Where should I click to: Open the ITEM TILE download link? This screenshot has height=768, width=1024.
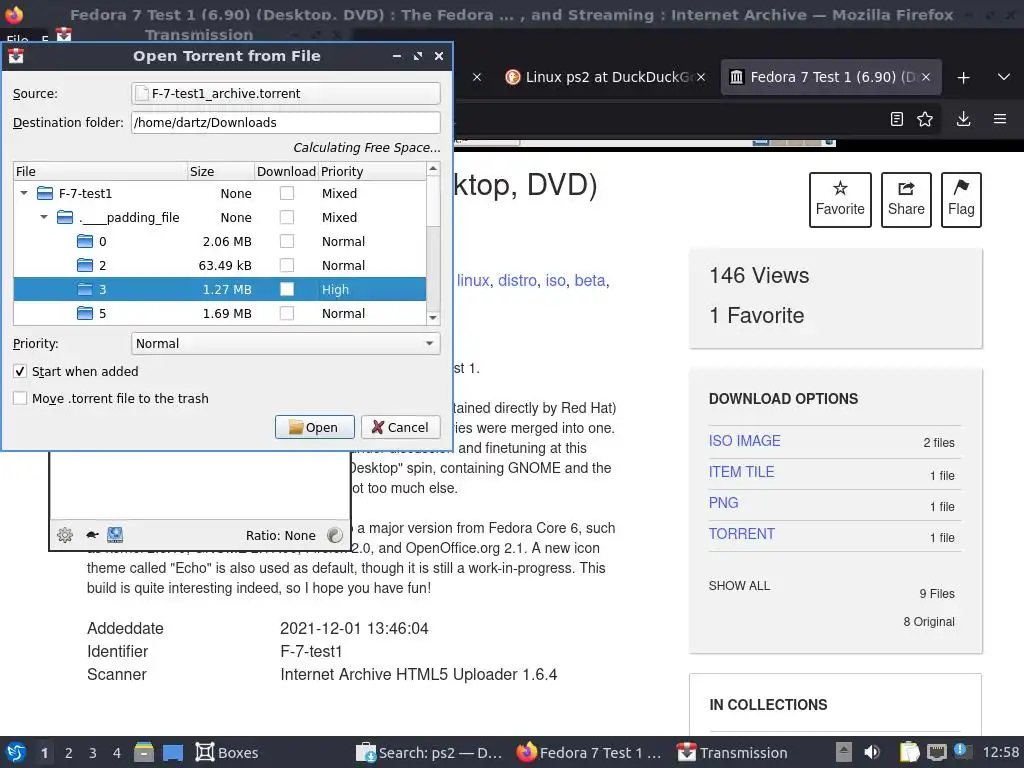[741, 472]
